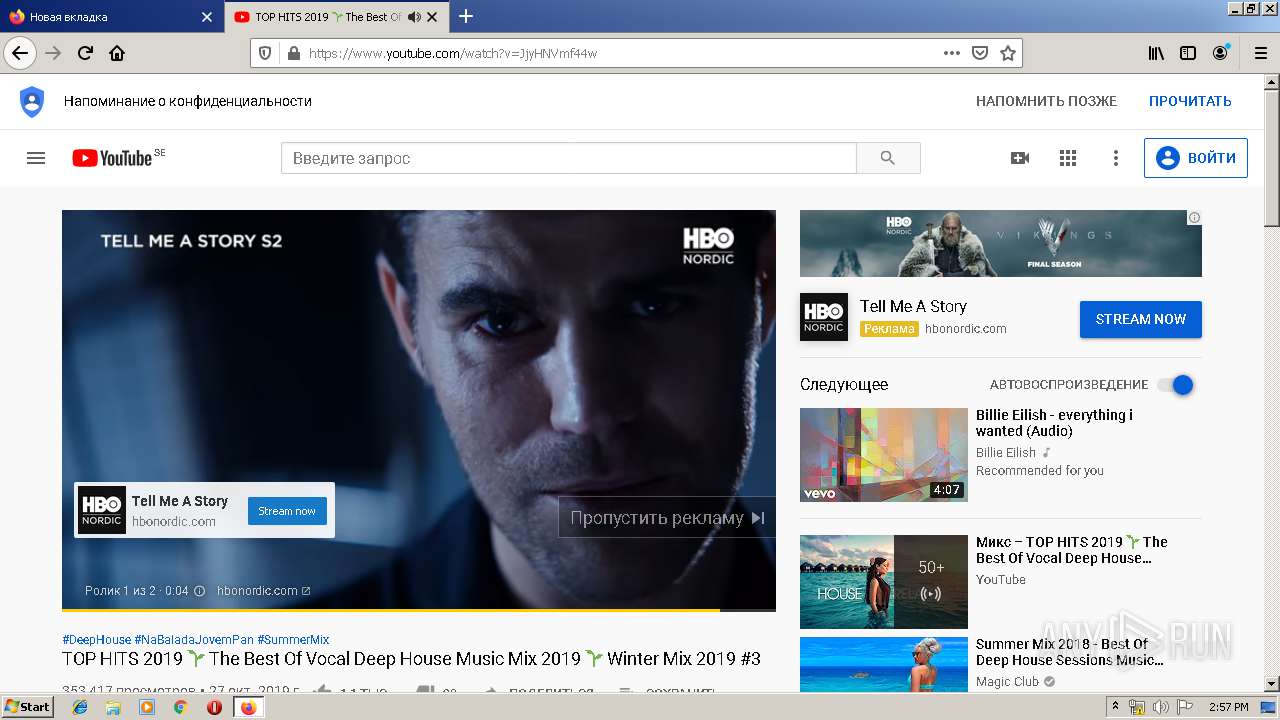This screenshot has width=1280, height=720.
Task: Open hbonordic.com link in the video ad
Action: 264,591
